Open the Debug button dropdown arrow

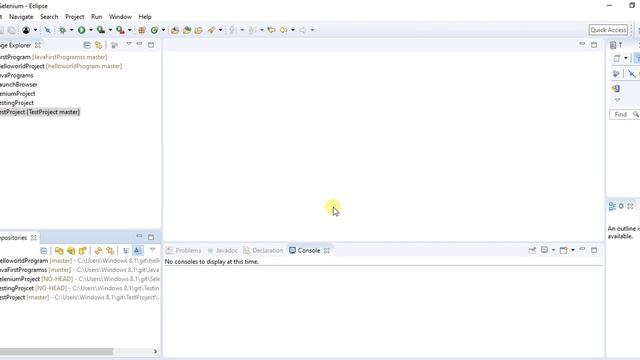[x=71, y=30]
